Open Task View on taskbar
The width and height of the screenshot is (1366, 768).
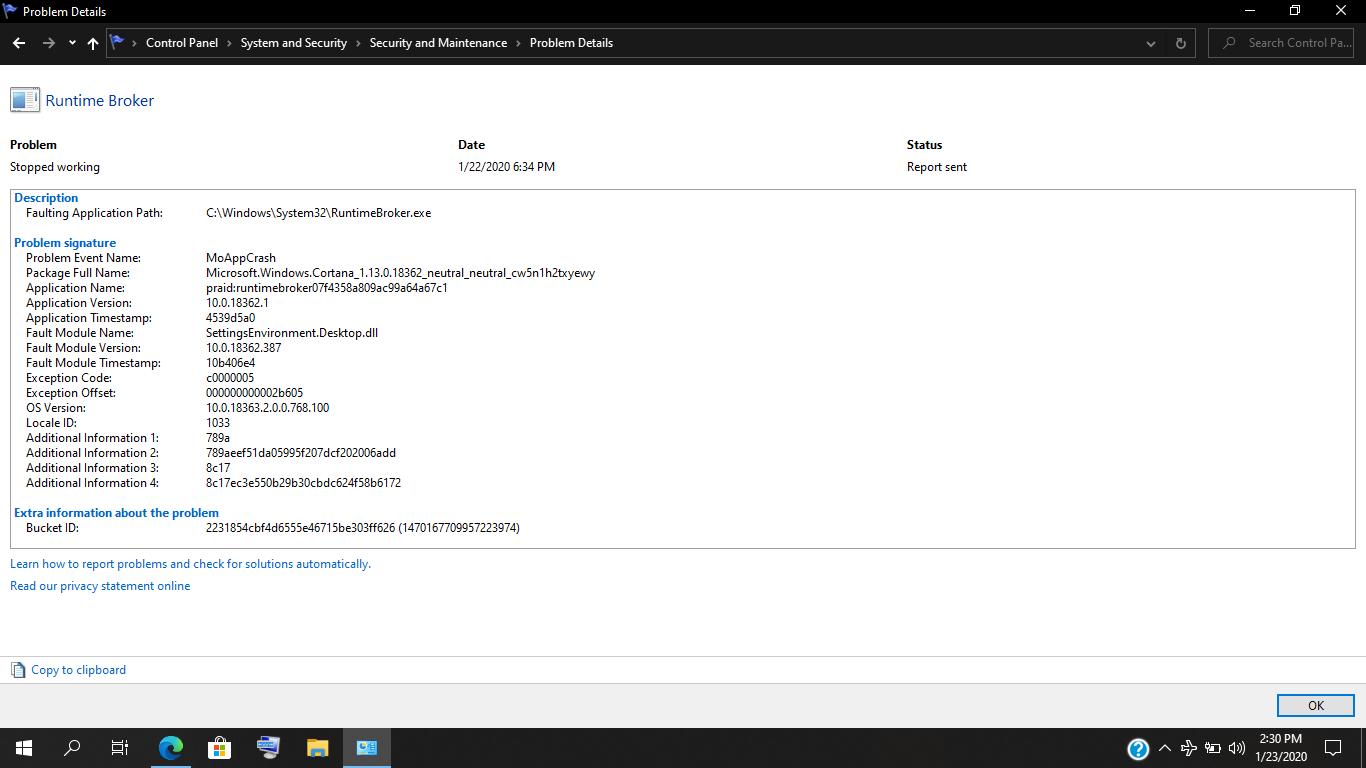click(120, 748)
